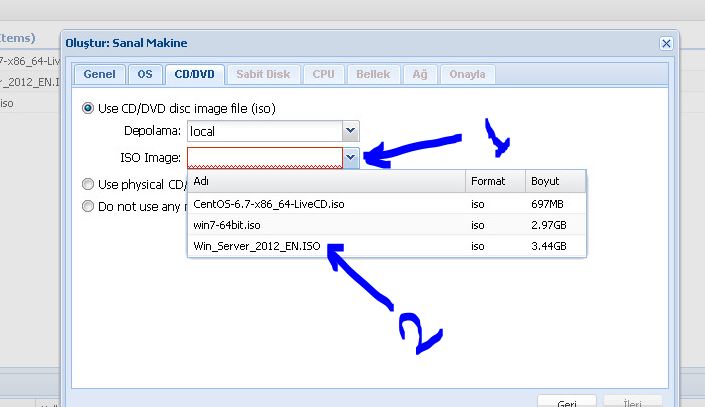This screenshot has width=705, height=407.
Task: Click inside the ISO Image input field
Action: [x=264, y=157]
